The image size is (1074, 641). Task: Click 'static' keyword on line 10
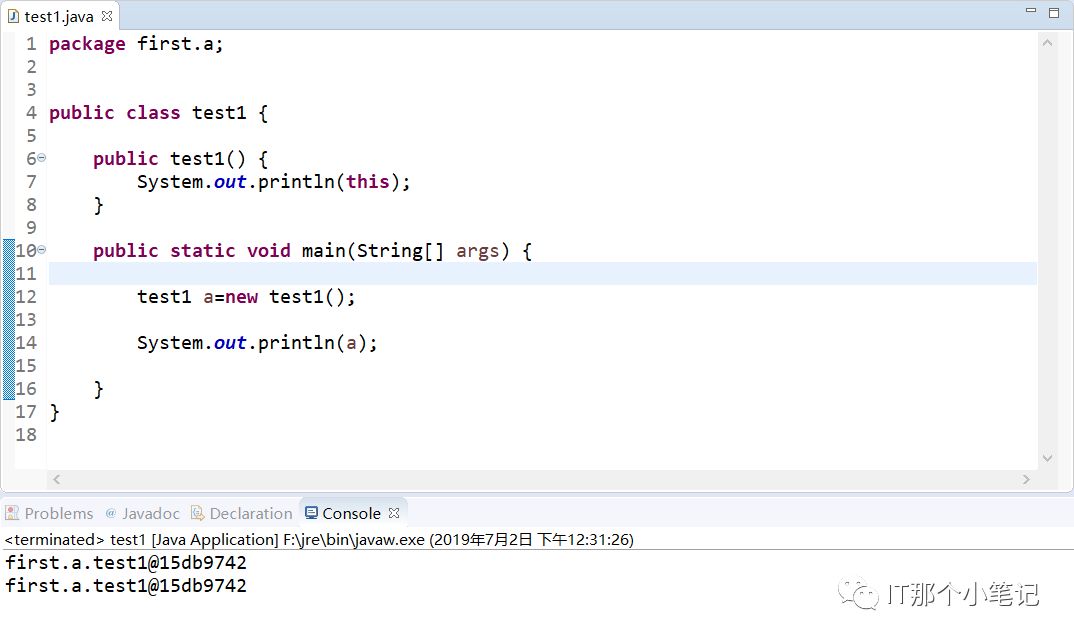202,251
